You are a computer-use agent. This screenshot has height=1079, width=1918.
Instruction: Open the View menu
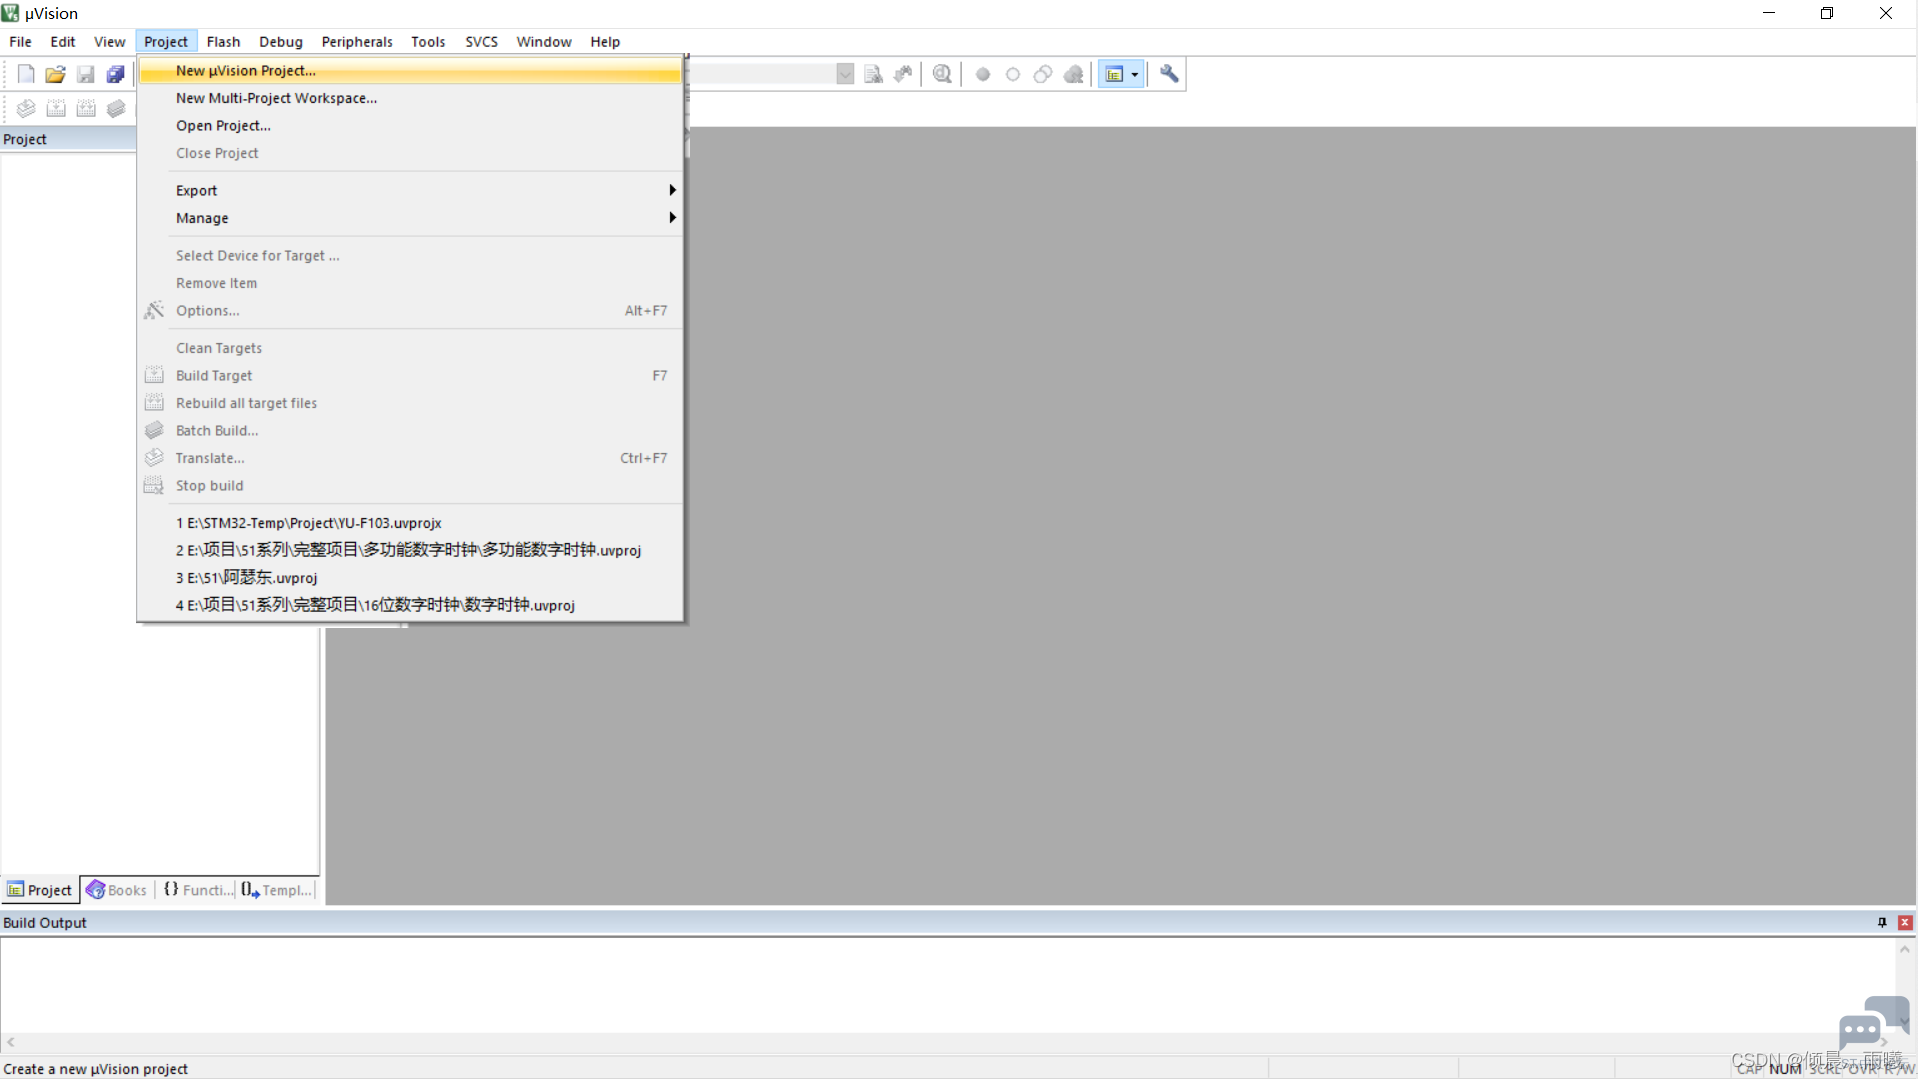pos(109,42)
